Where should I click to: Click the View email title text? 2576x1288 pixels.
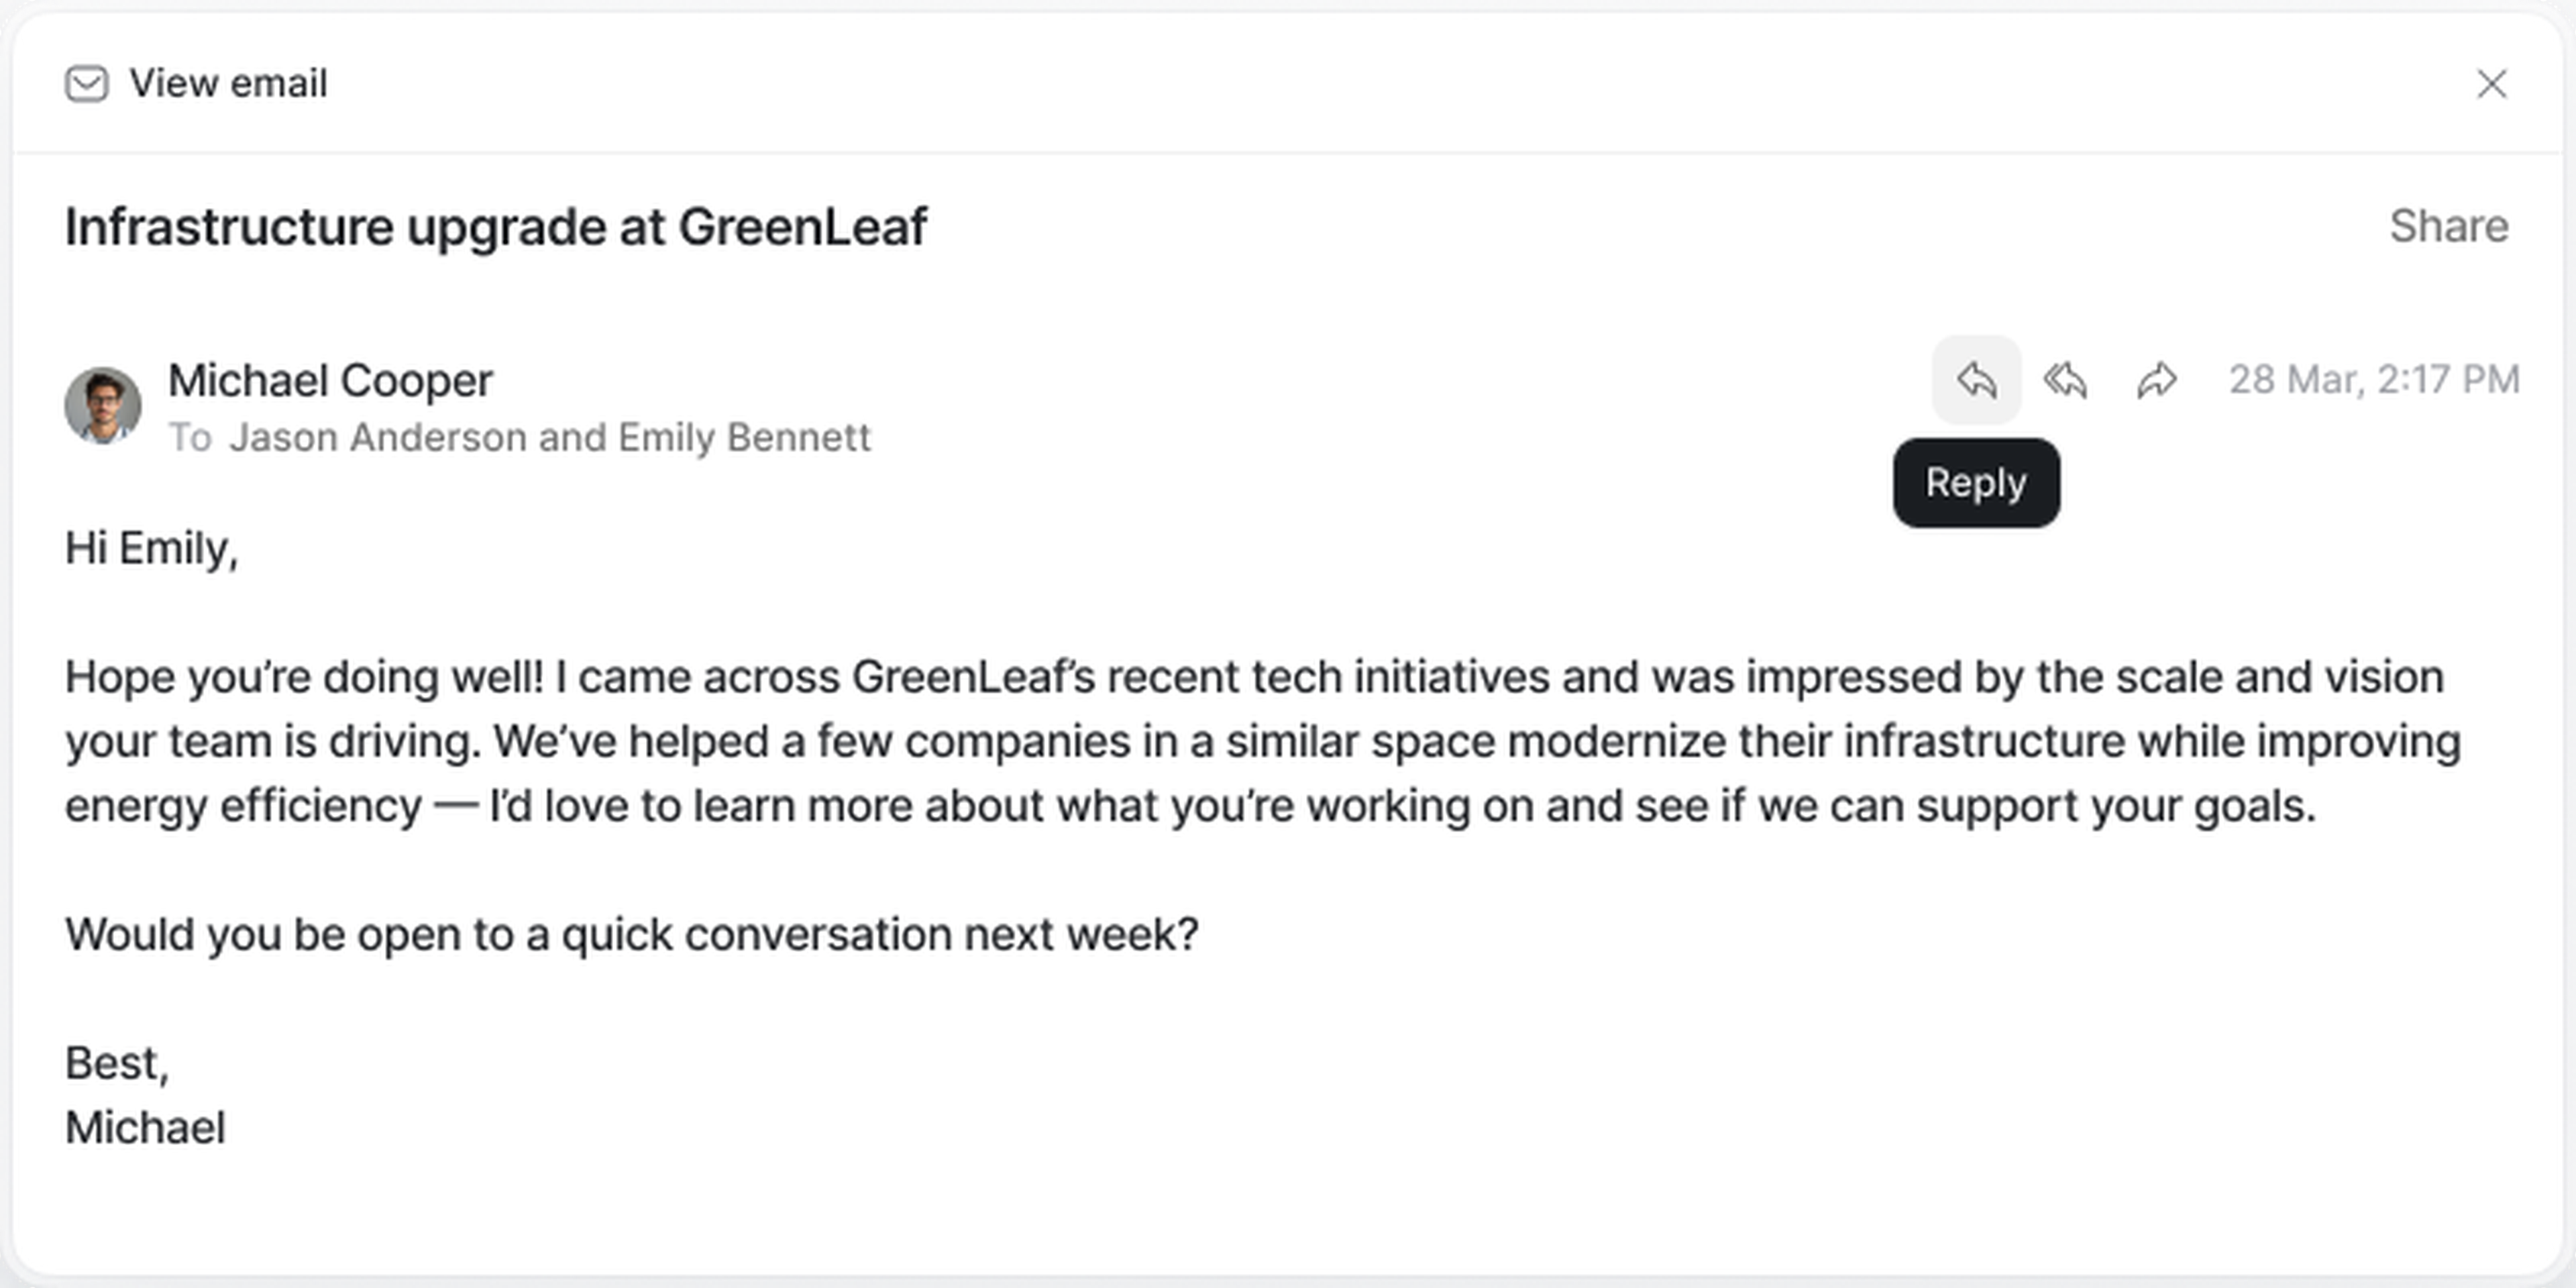[x=228, y=84]
